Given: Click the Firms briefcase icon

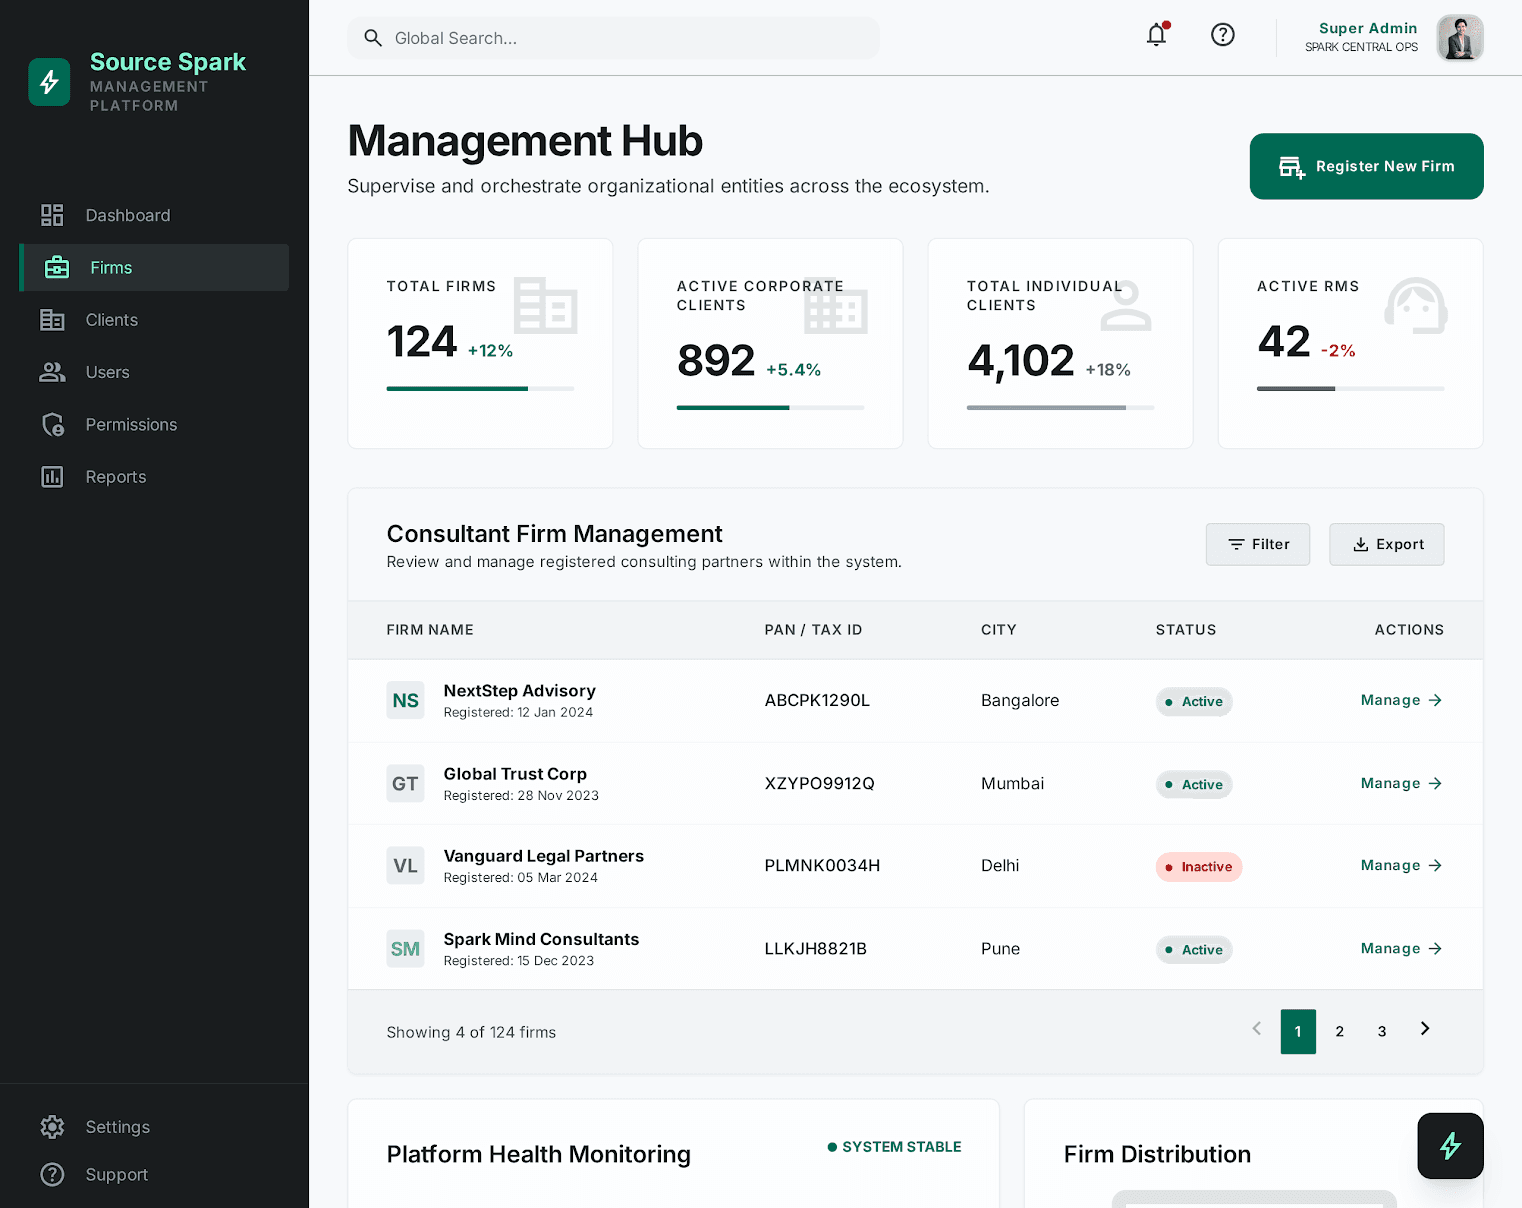Looking at the screenshot, I should (x=57, y=267).
